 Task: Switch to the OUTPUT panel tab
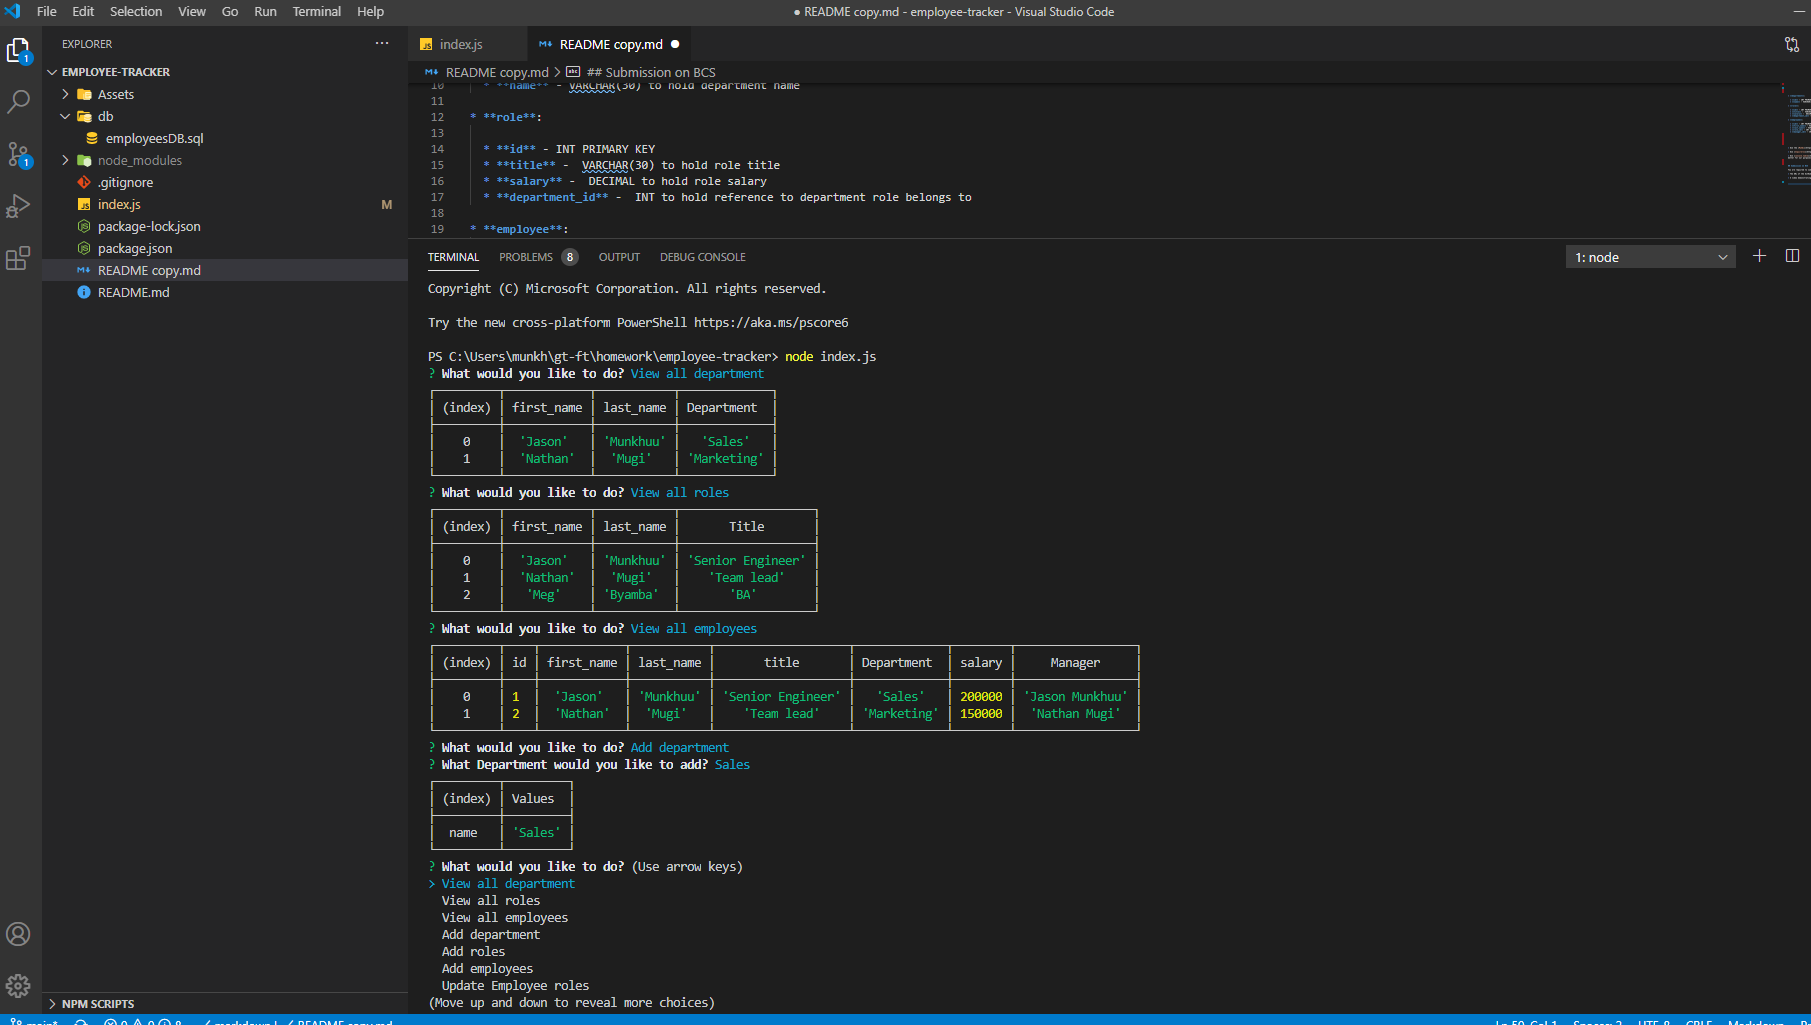coord(619,257)
